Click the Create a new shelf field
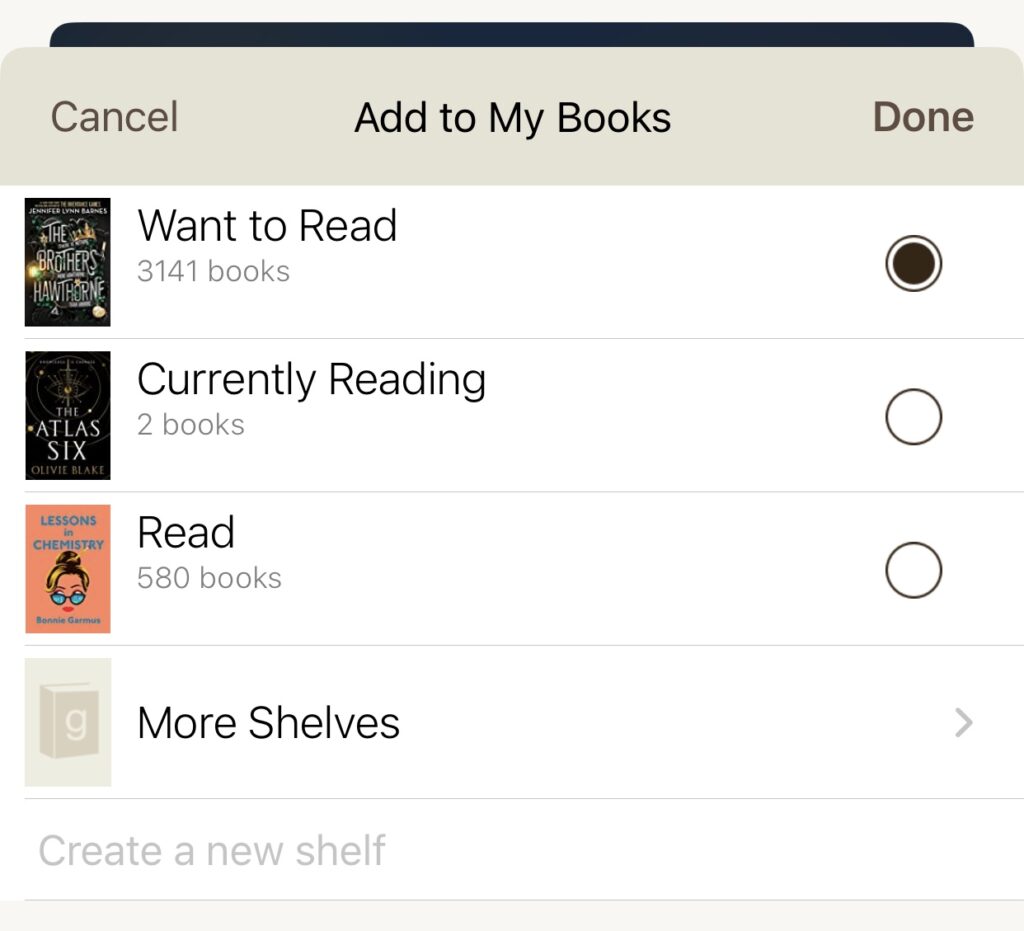The image size is (1024, 931). coord(212,851)
